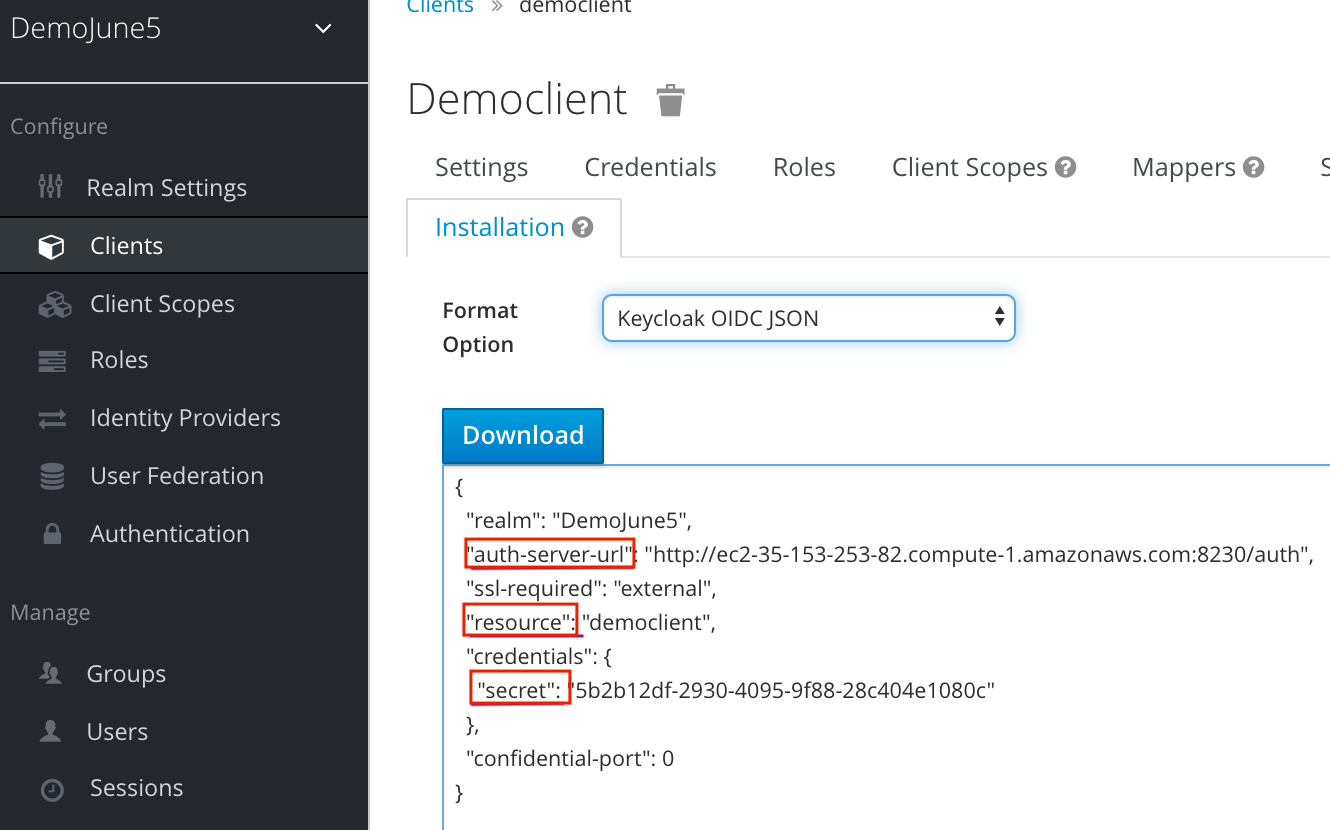Open Realm Settings in sidebar

[167, 187]
